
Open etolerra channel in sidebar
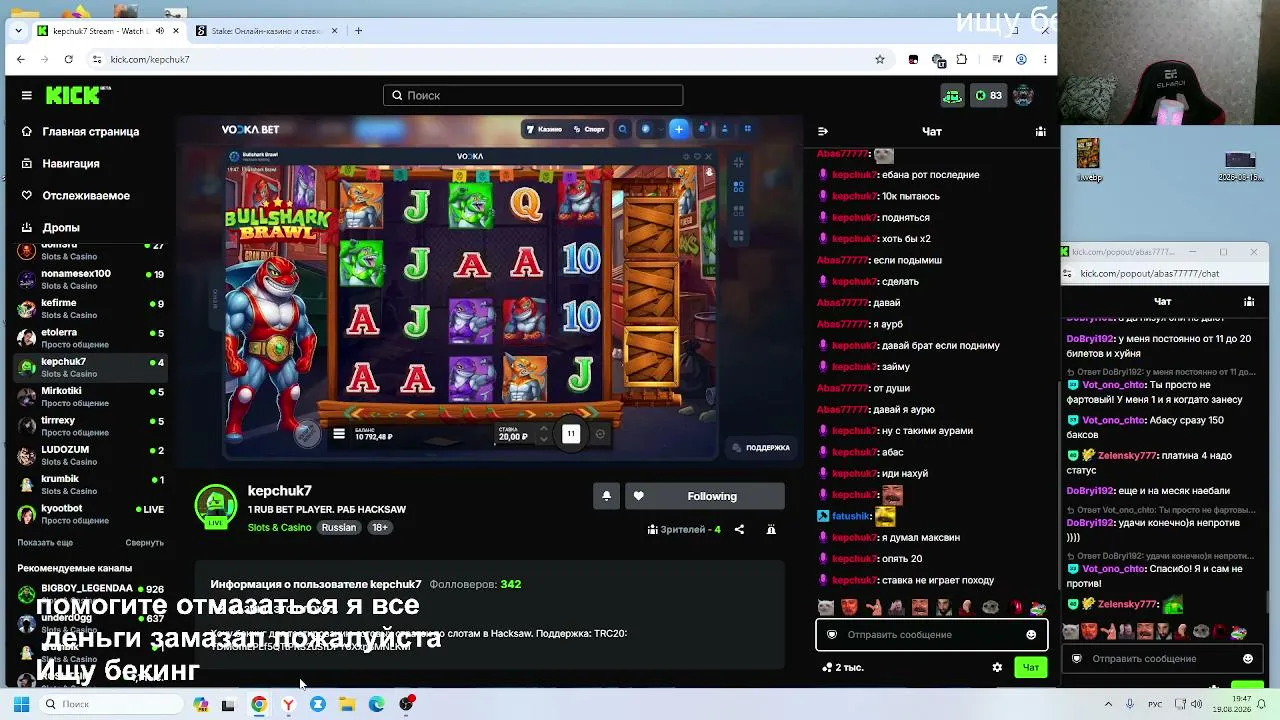tap(90, 338)
